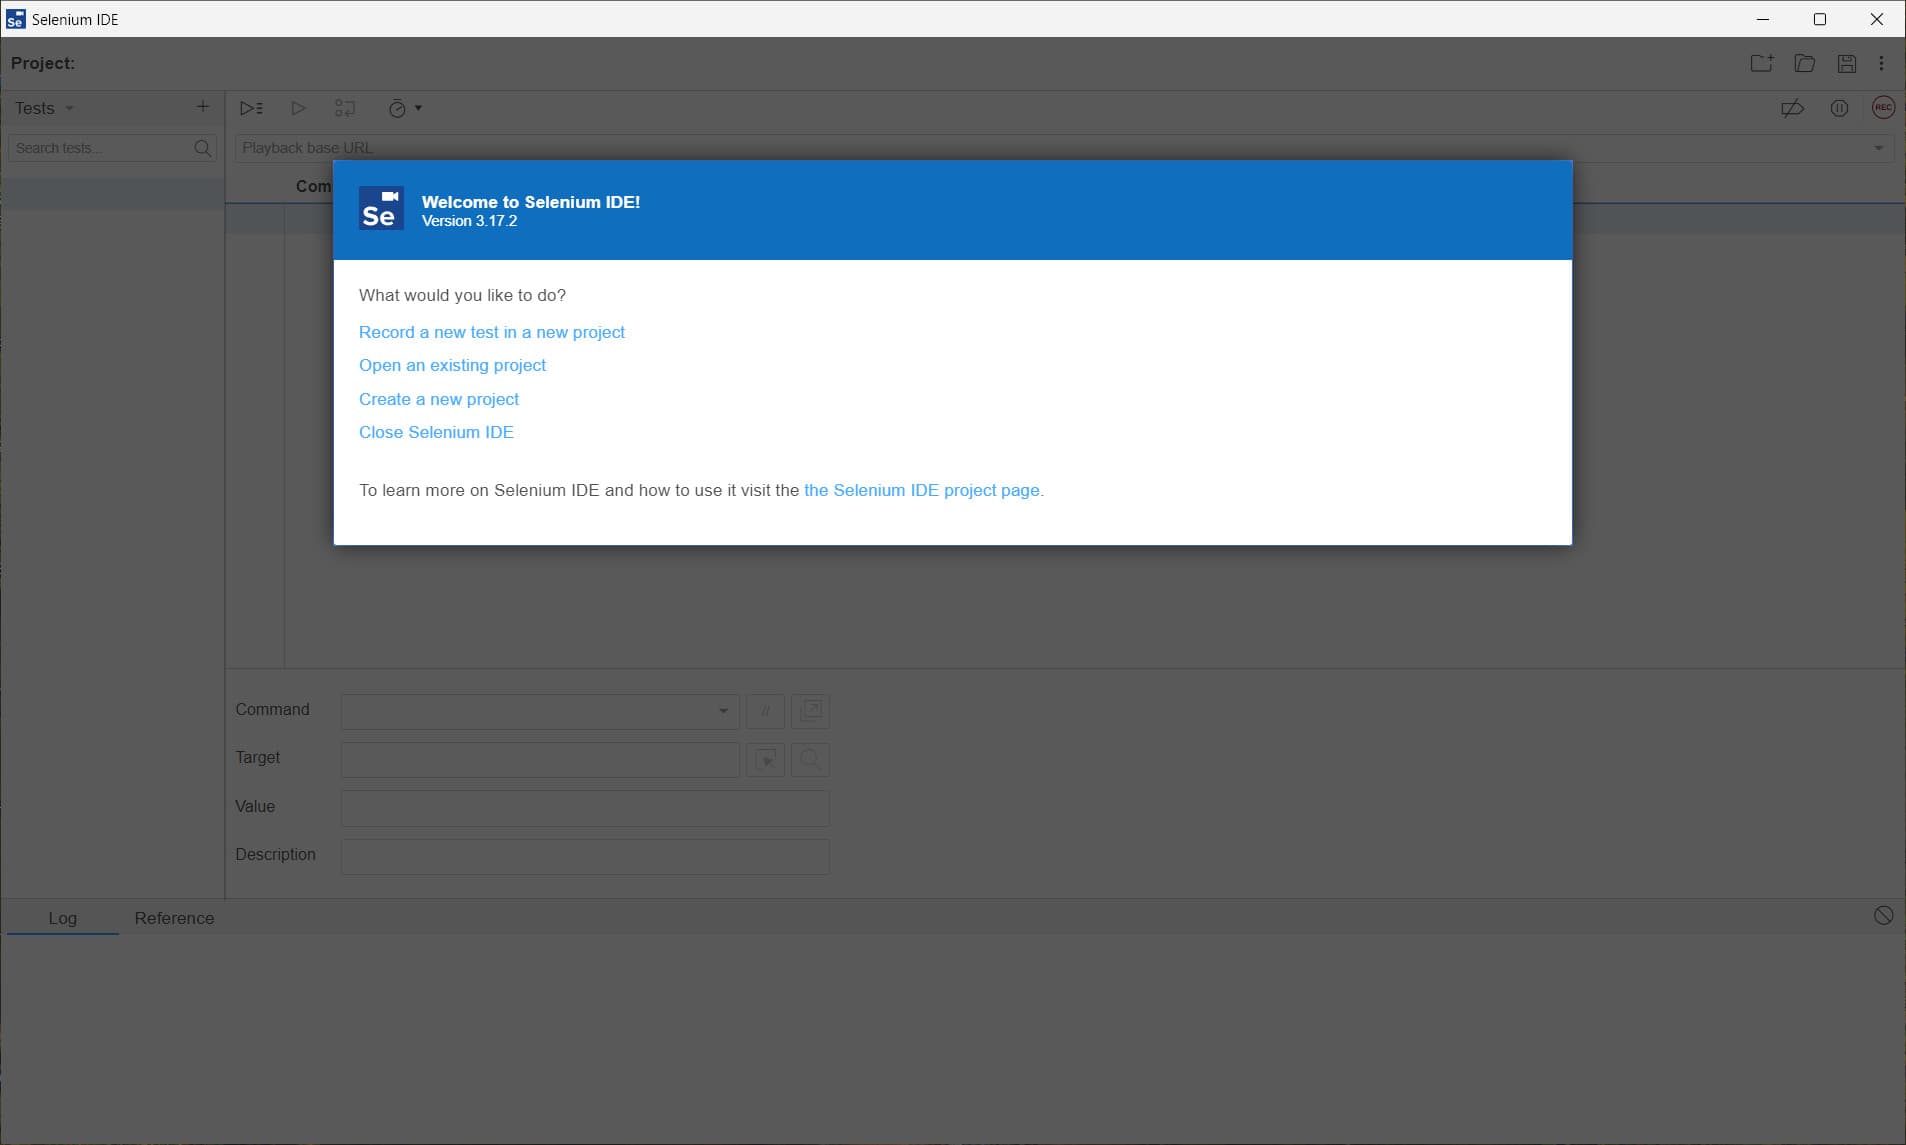Click Record a new test in a new project
Viewport: 1906px width, 1145px height.
pos(491,332)
